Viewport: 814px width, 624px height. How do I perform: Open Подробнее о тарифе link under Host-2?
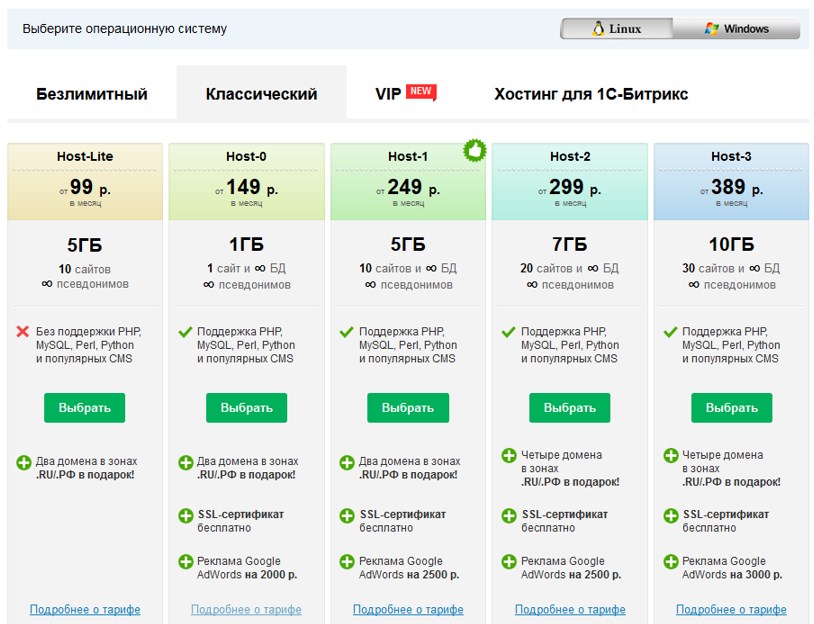[570, 609]
